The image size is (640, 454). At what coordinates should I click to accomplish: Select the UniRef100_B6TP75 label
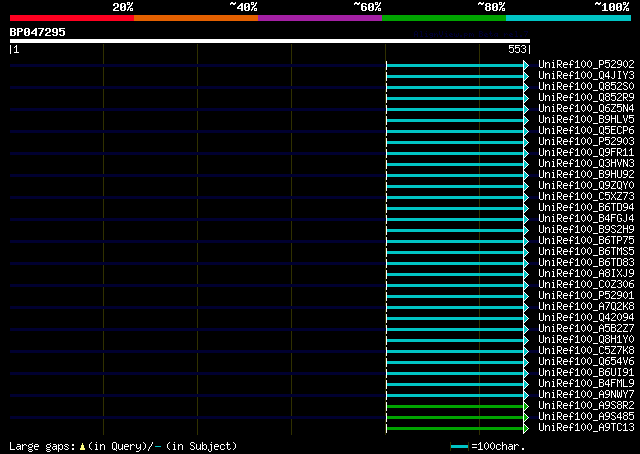tap(586, 241)
